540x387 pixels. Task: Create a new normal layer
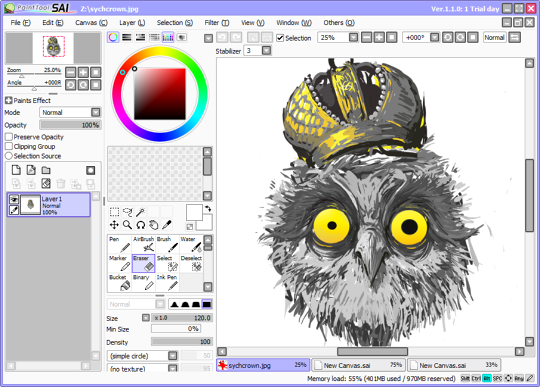pyautogui.click(x=16, y=170)
